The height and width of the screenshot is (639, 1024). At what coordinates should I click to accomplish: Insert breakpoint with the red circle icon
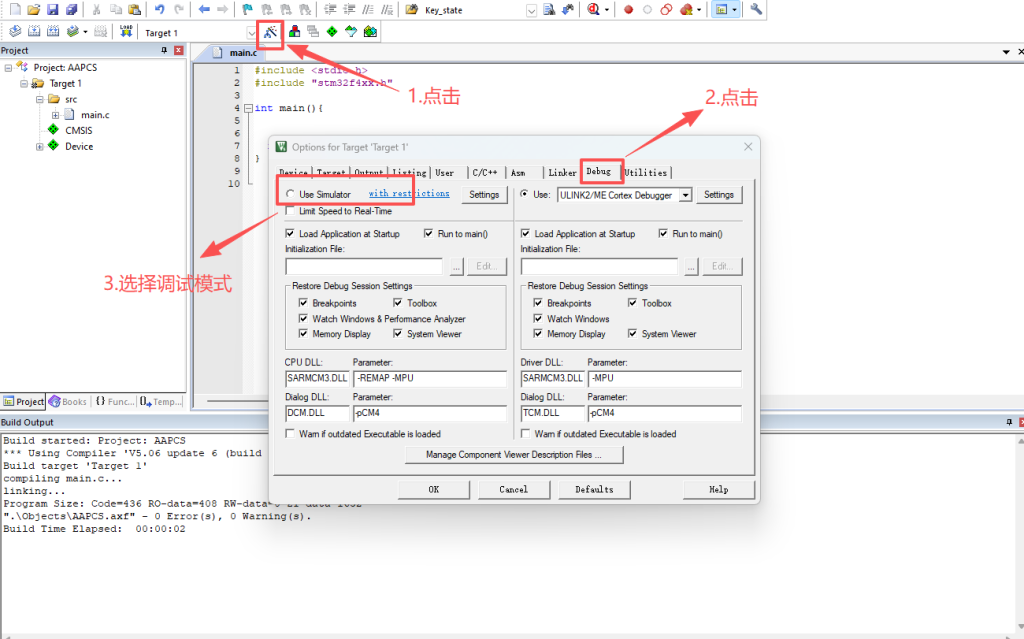(629, 10)
